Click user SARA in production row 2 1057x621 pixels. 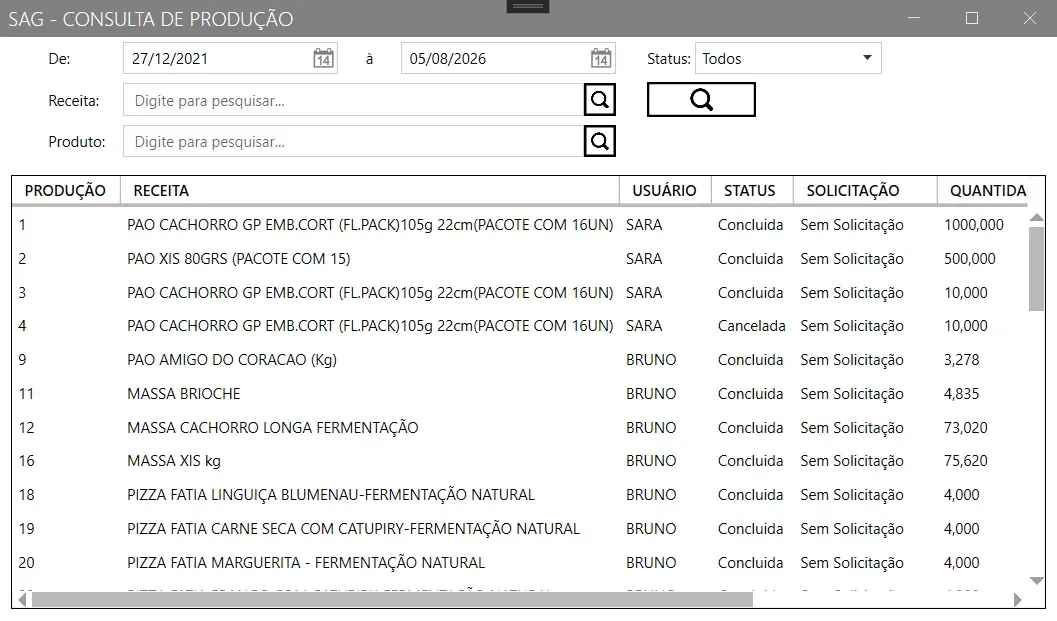[644, 258]
